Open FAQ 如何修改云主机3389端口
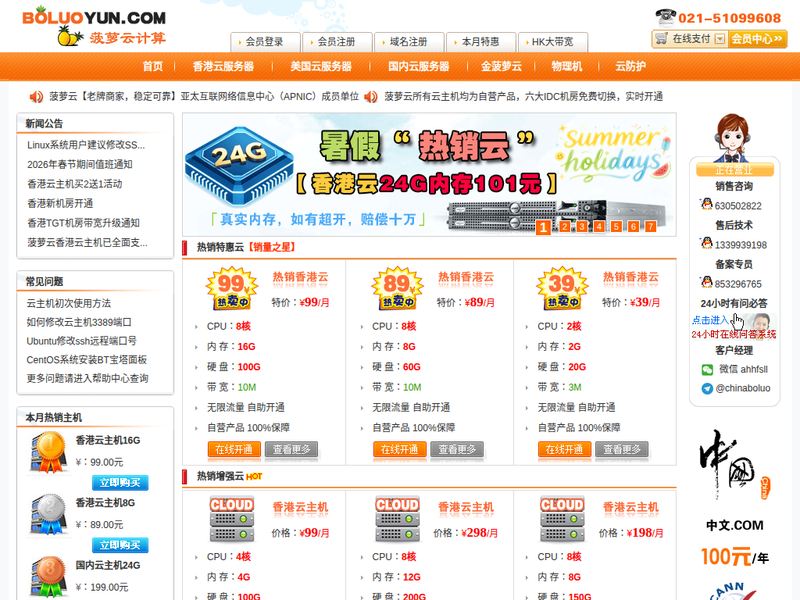Screen dimensions: 800x600 [79, 322]
